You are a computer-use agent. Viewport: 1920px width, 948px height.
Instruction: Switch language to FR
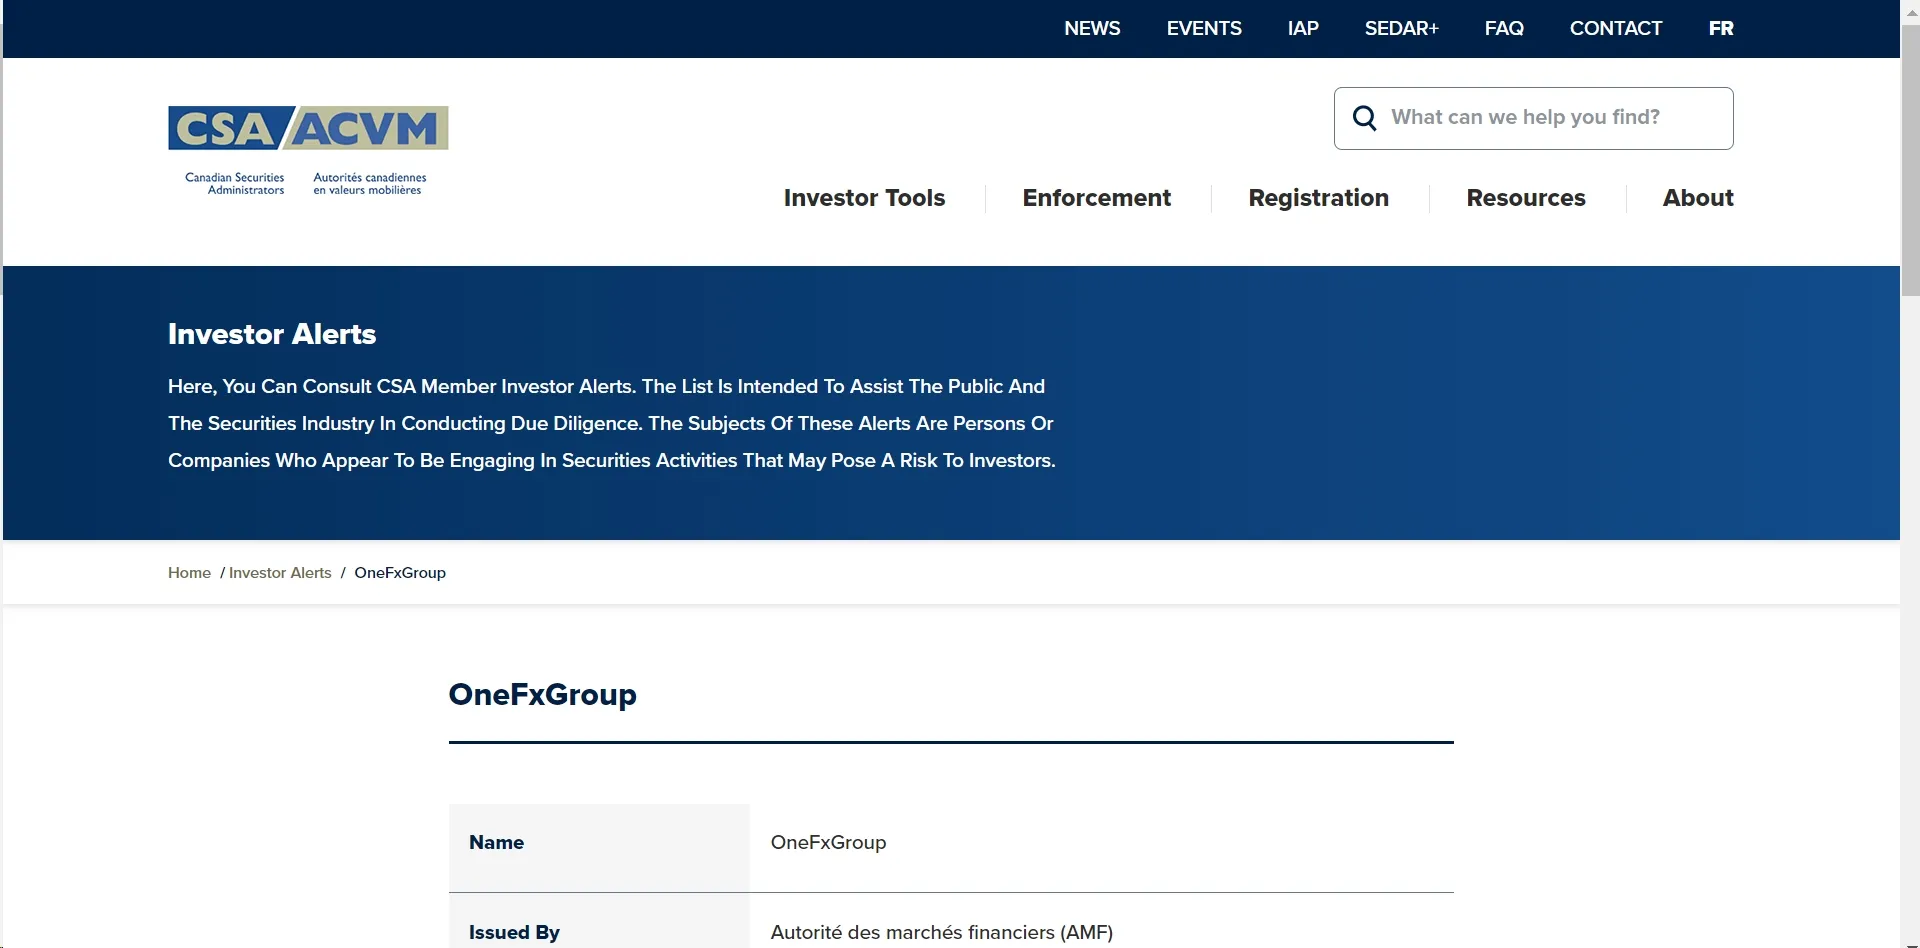[1721, 28]
